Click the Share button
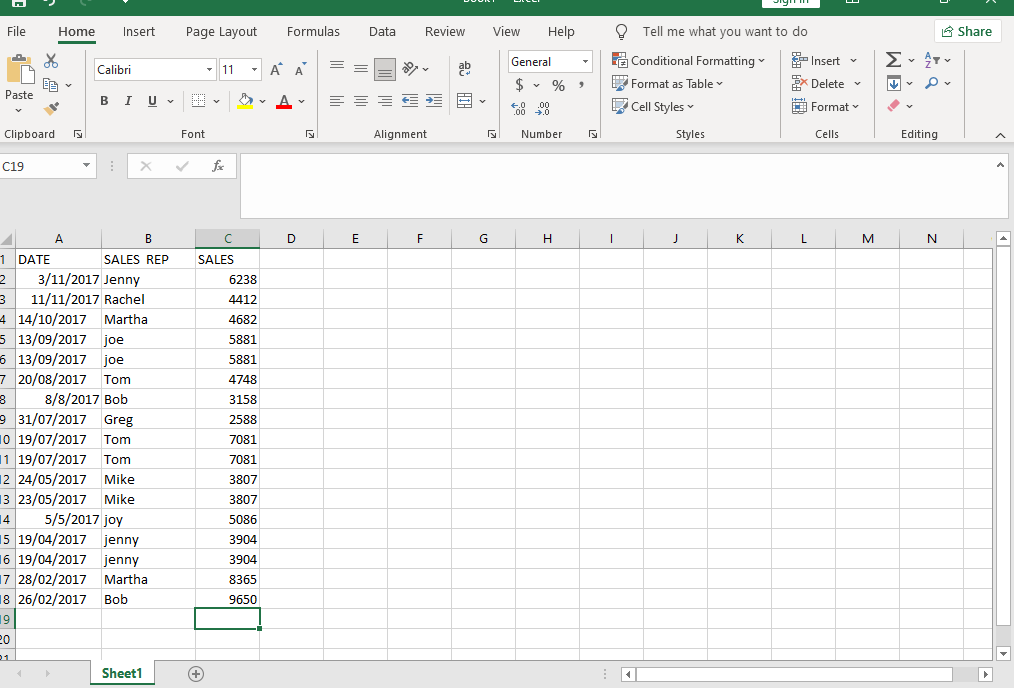This screenshot has width=1014, height=688. [967, 31]
